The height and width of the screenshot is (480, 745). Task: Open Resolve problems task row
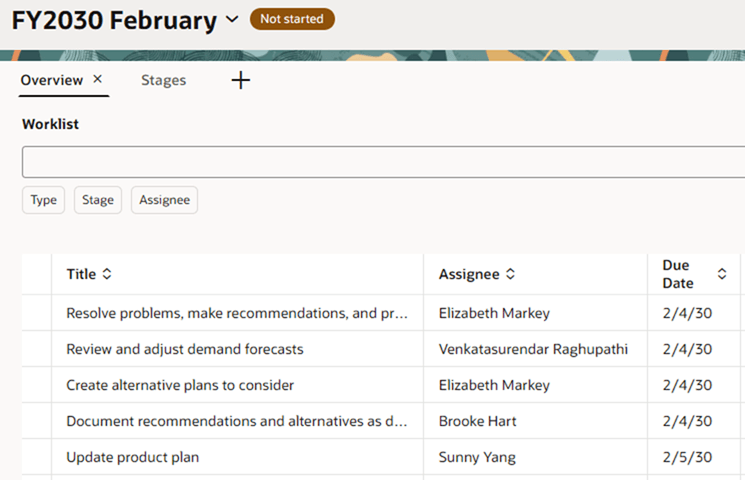pyautogui.click(x=237, y=313)
